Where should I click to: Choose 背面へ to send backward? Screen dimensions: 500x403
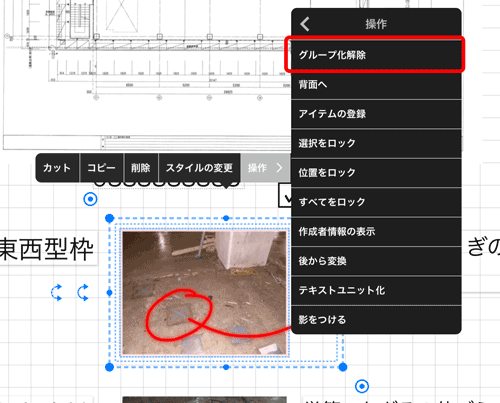tap(376, 85)
